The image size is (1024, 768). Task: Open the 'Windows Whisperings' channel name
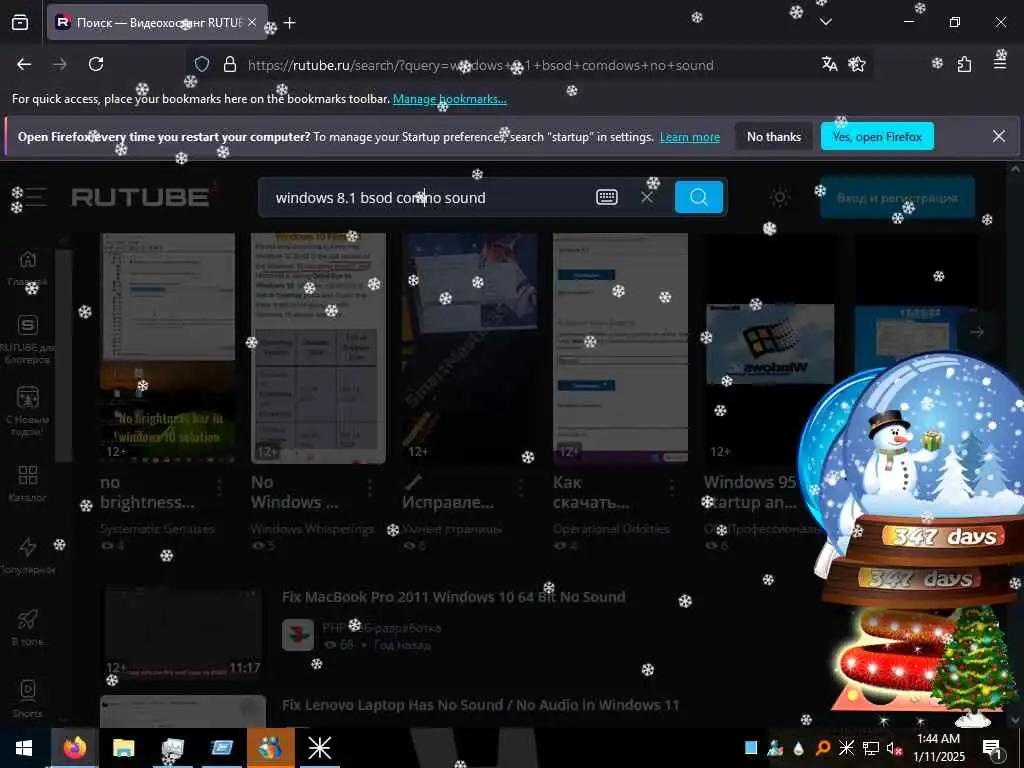[x=312, y=529]
